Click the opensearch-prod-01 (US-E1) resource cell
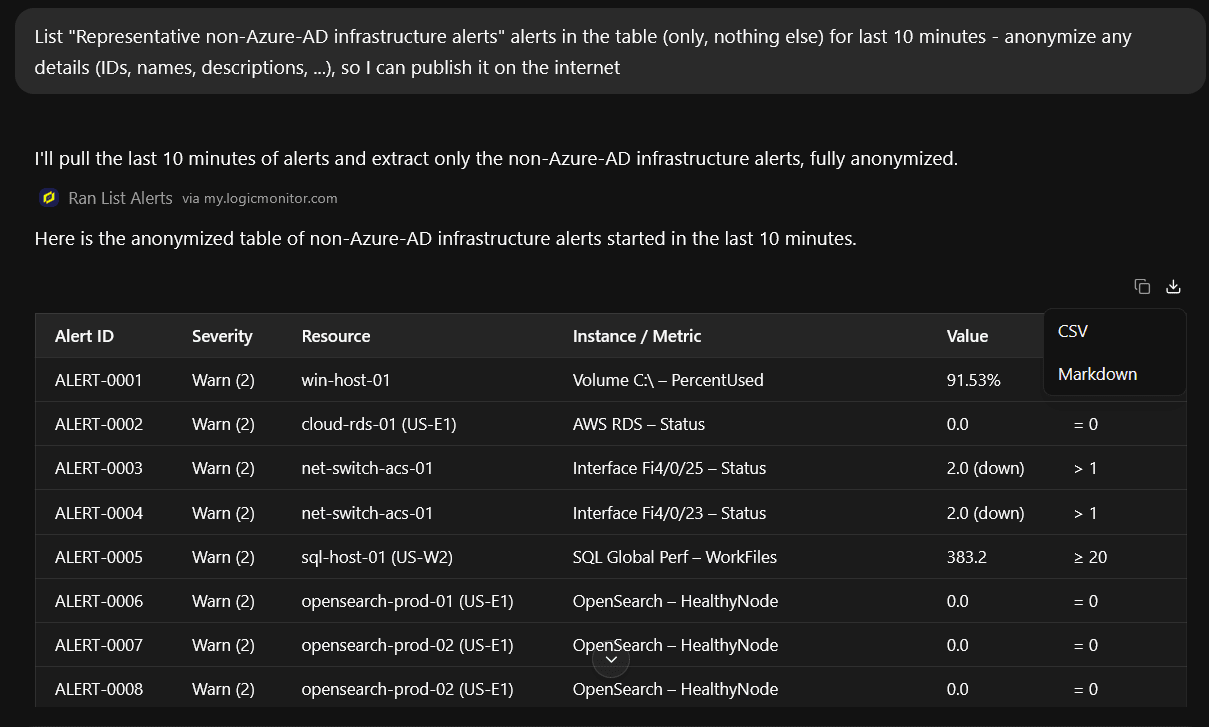The height and width of the screenshot is (727, 1209). point(407,601)
